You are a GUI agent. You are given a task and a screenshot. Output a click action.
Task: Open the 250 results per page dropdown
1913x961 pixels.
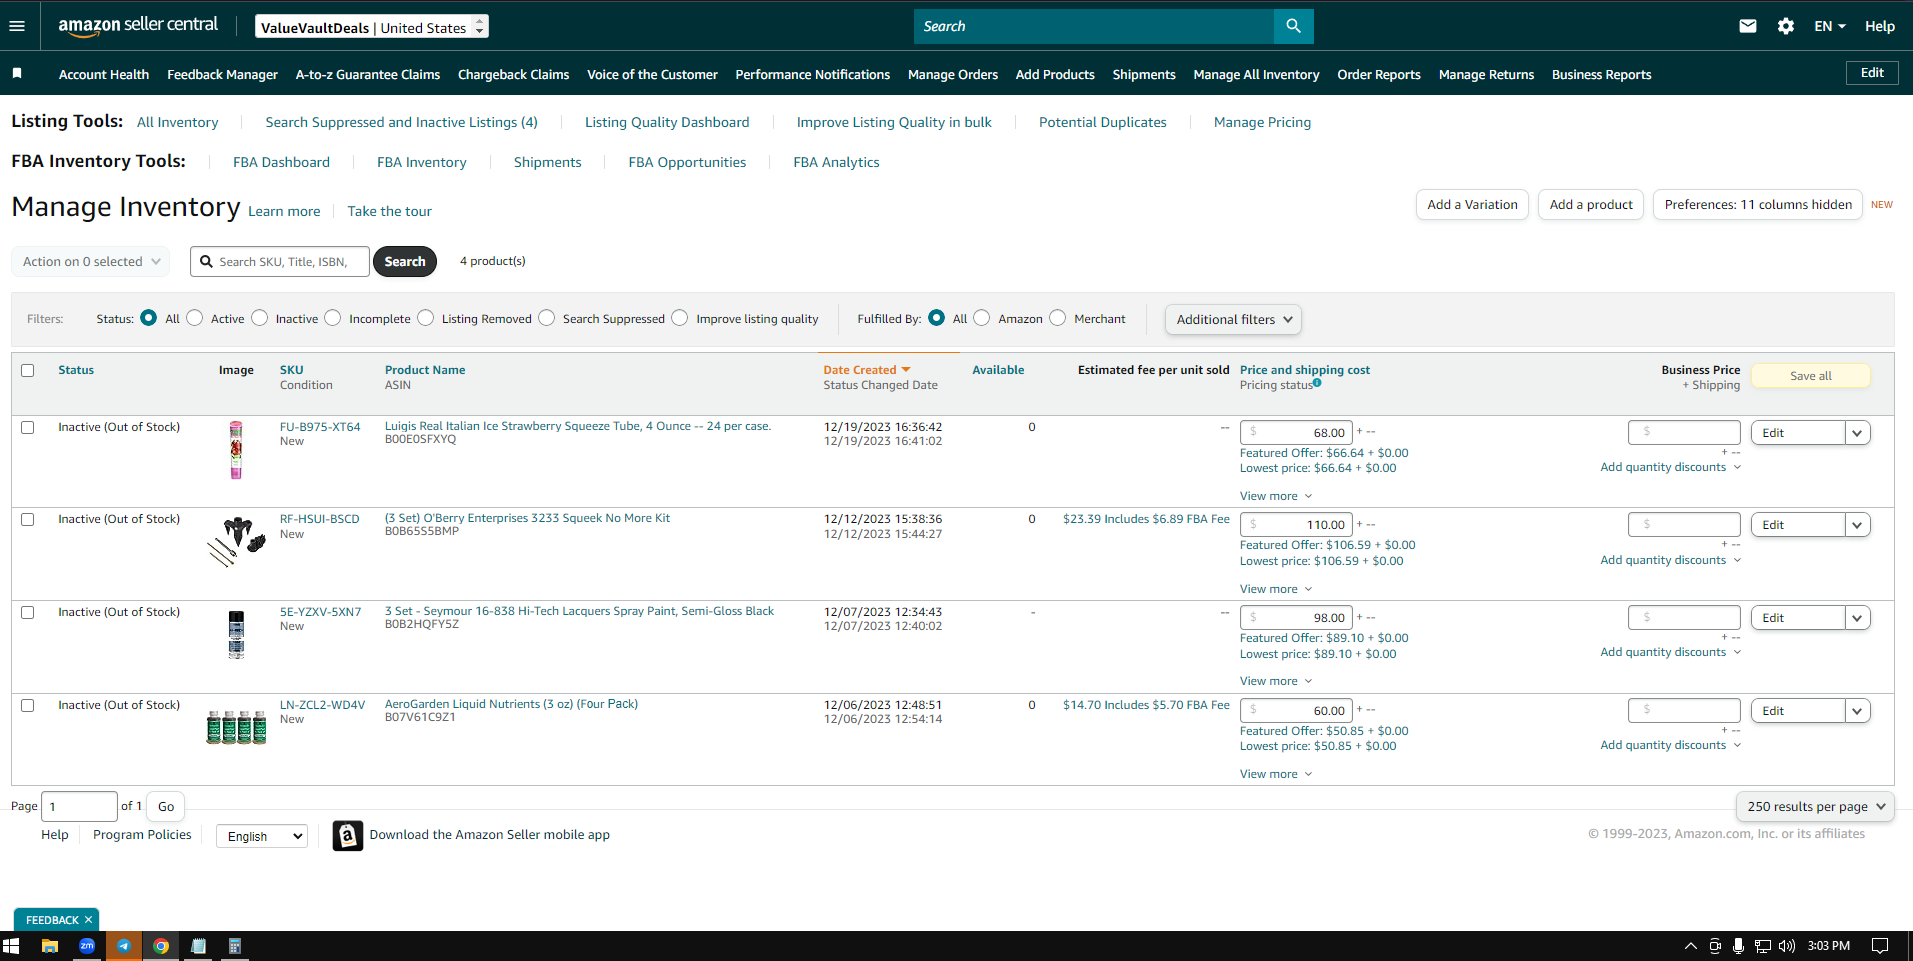(1815, 807)
